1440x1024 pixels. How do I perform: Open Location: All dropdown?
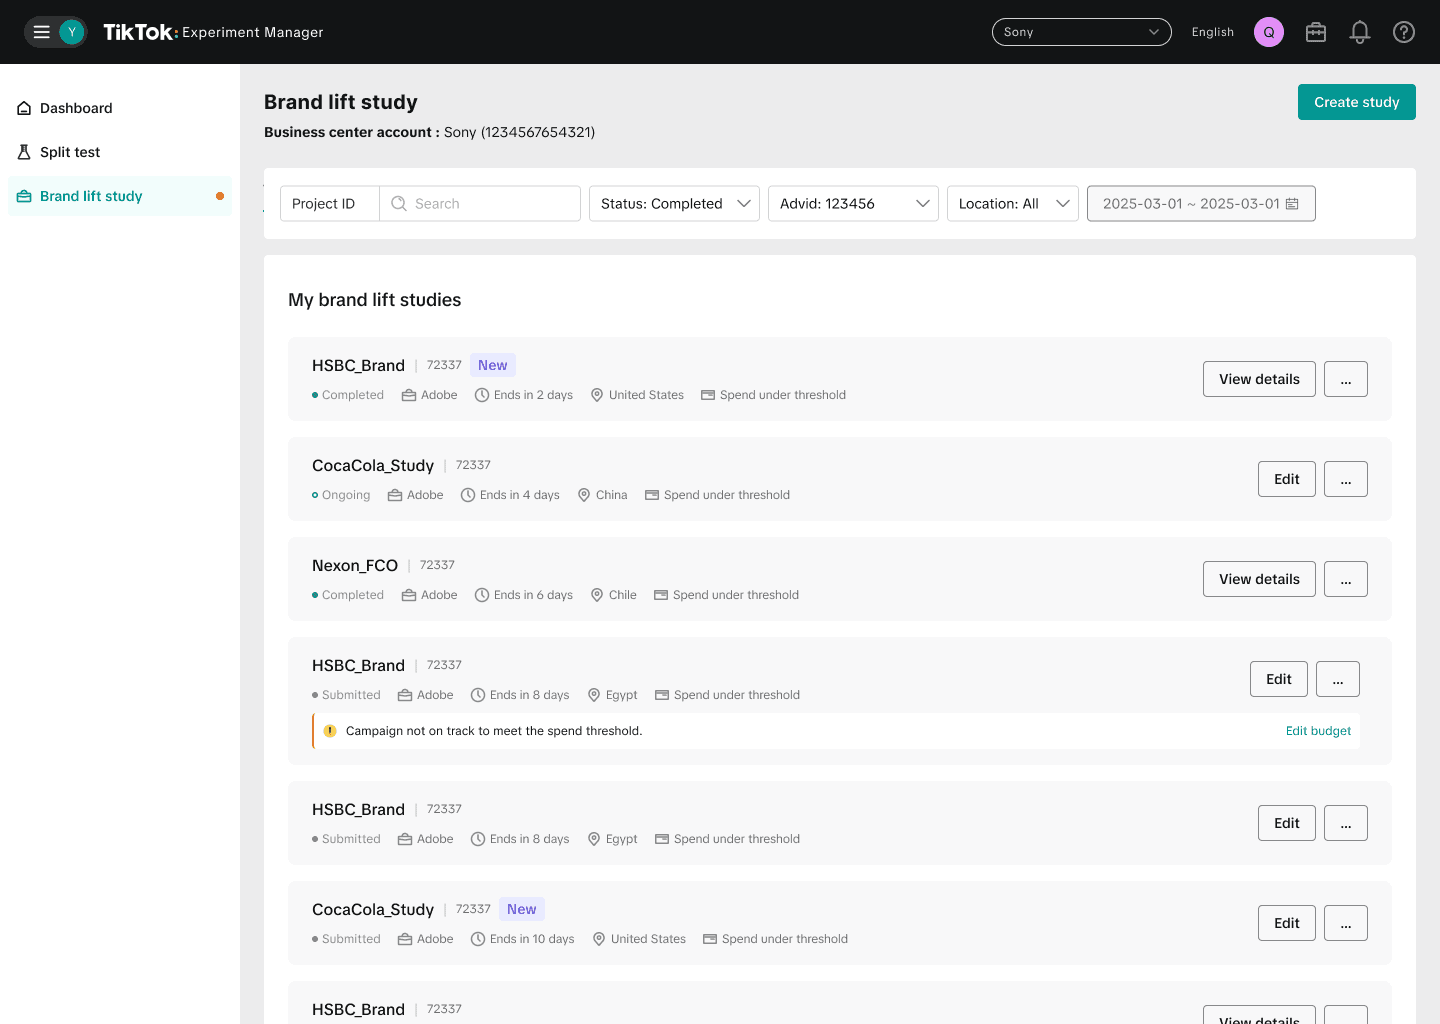tap(1012, 203)
